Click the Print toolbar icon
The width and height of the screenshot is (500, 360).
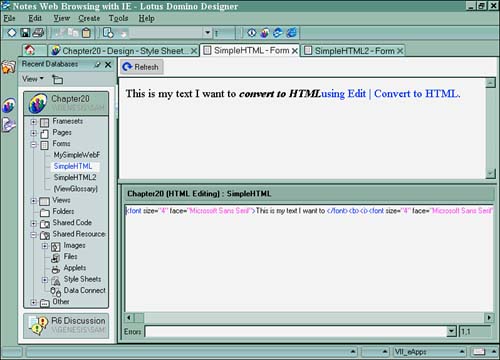coord(38,33)
